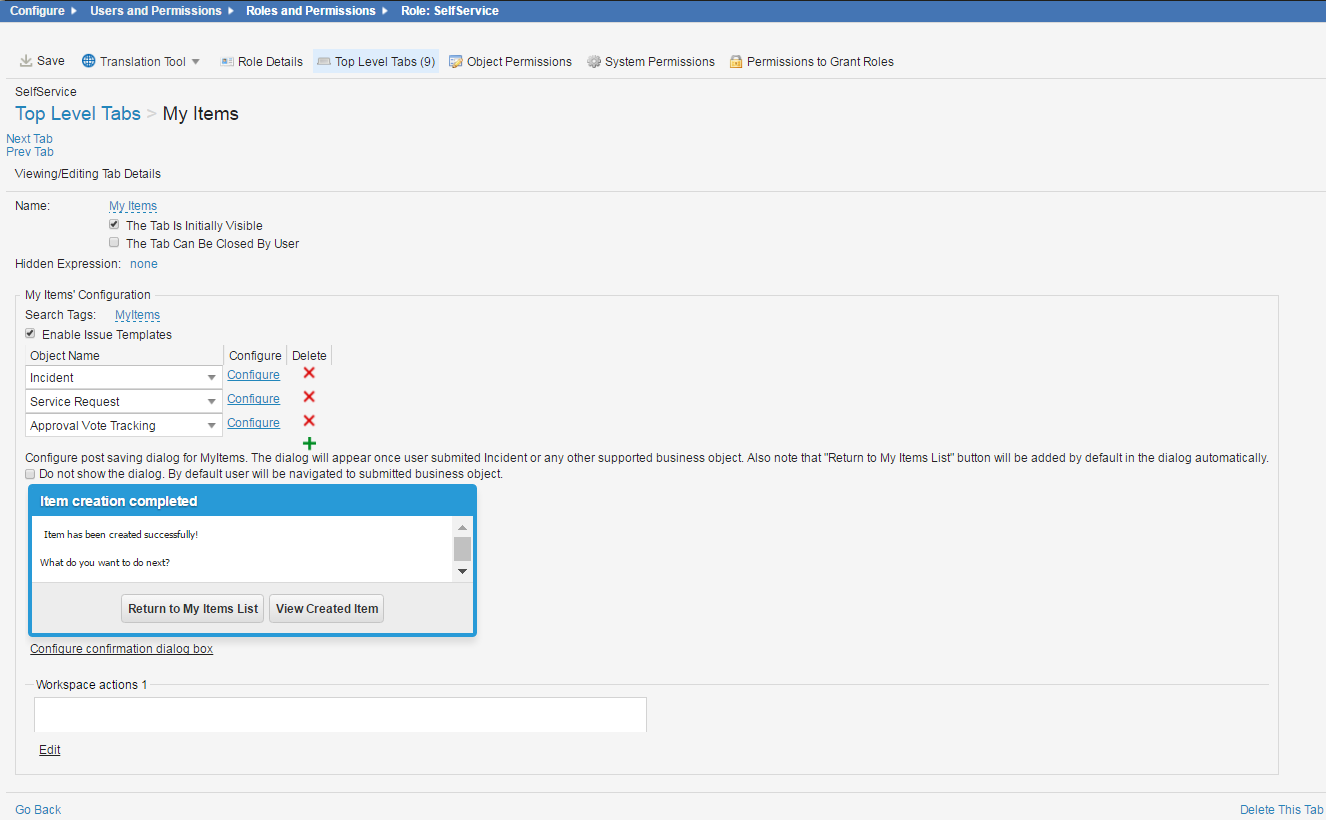Open Role Details via its icon
1326x820 pixels.
227,62
